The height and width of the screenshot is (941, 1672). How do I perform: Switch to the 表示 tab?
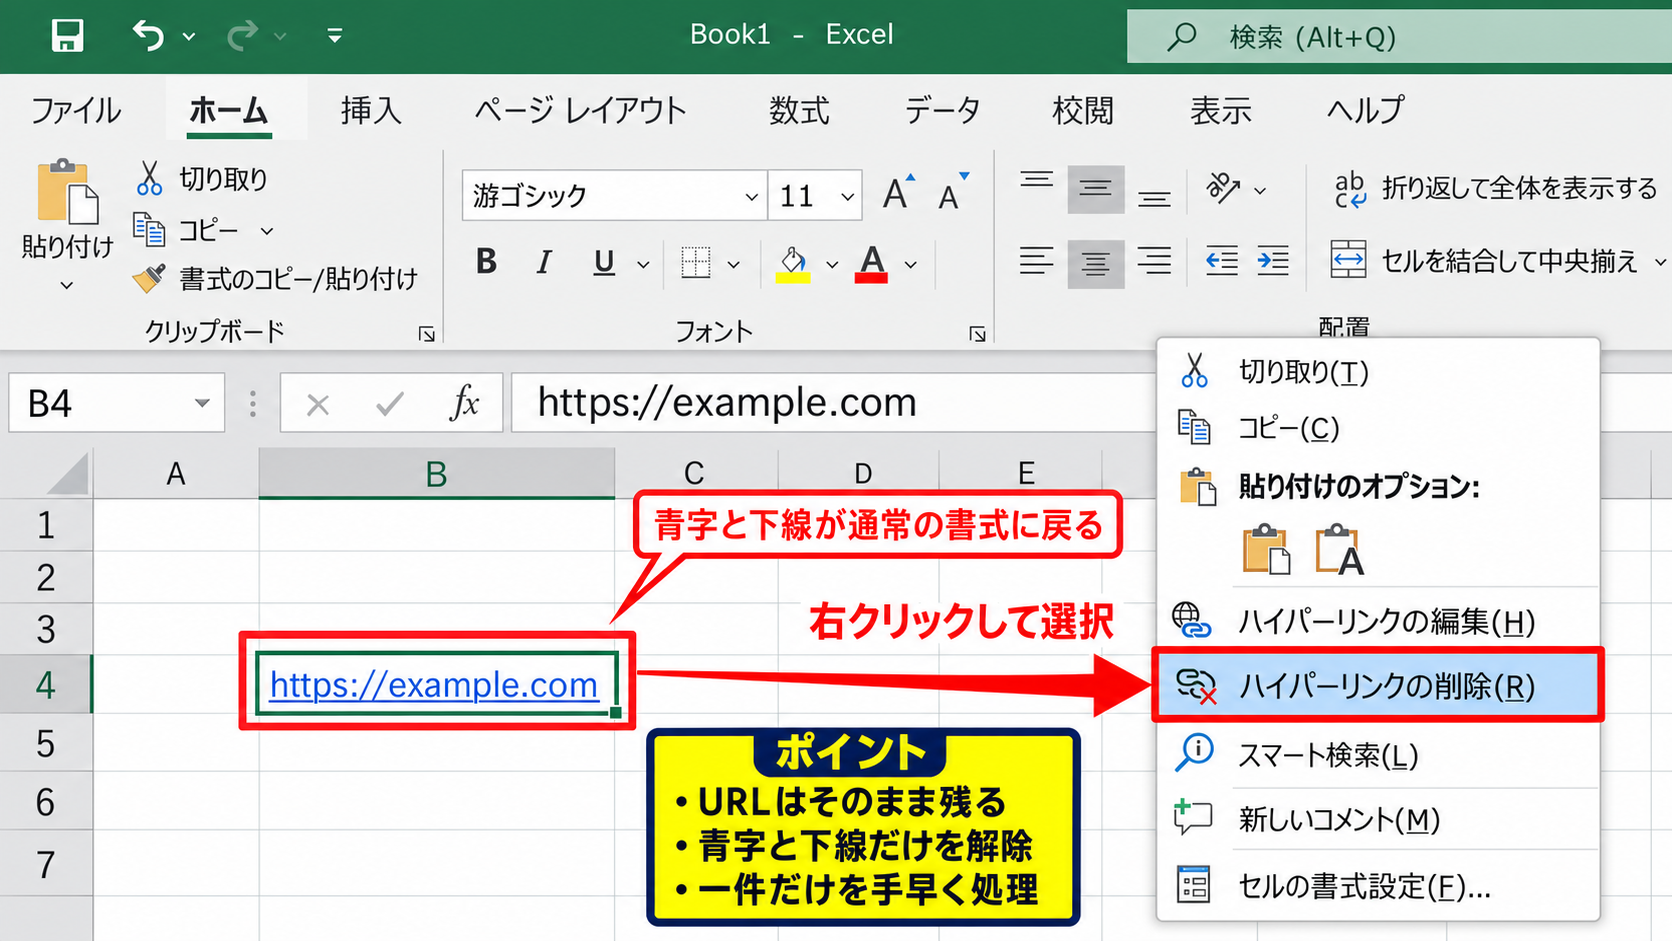[1221, 110]
